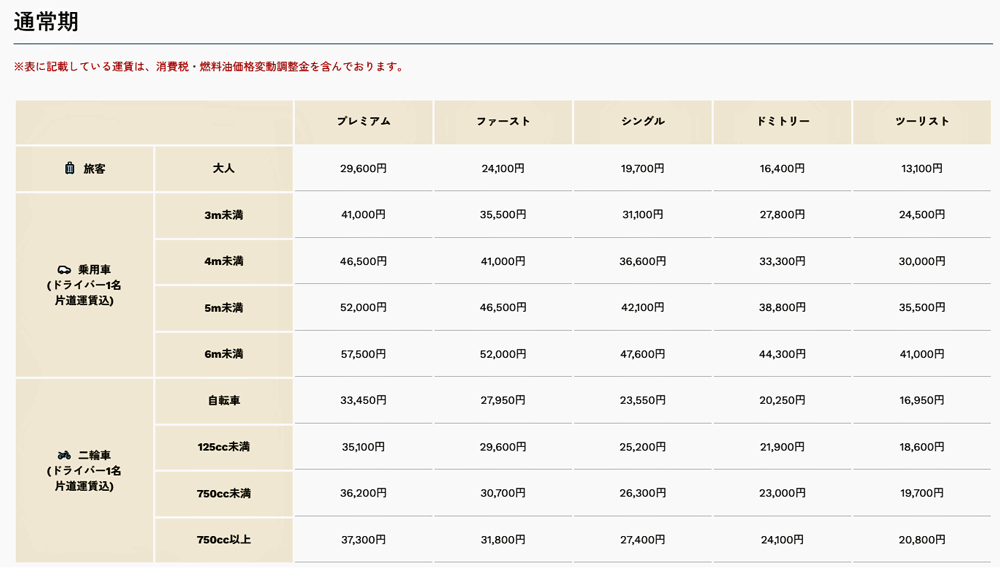Click the 125cc未満 row label
The width and height of the screenshot is (1000, 573).
tap(224, 447)
